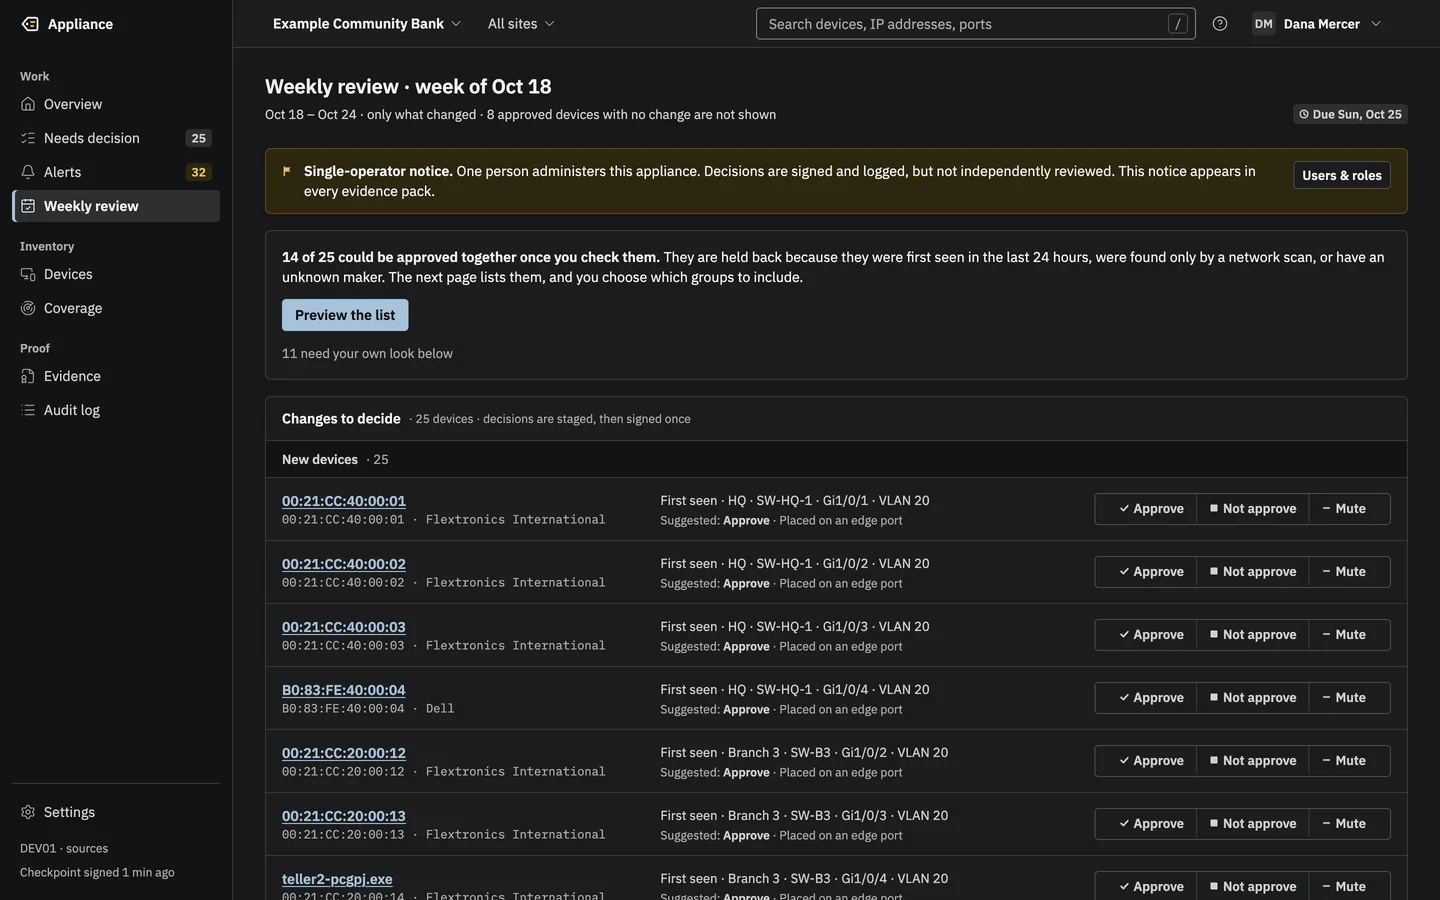Image resolution: width=1440 pixels, height=900 pixels.
Task: Open Audit log list icon
Action: click(28, 410)
